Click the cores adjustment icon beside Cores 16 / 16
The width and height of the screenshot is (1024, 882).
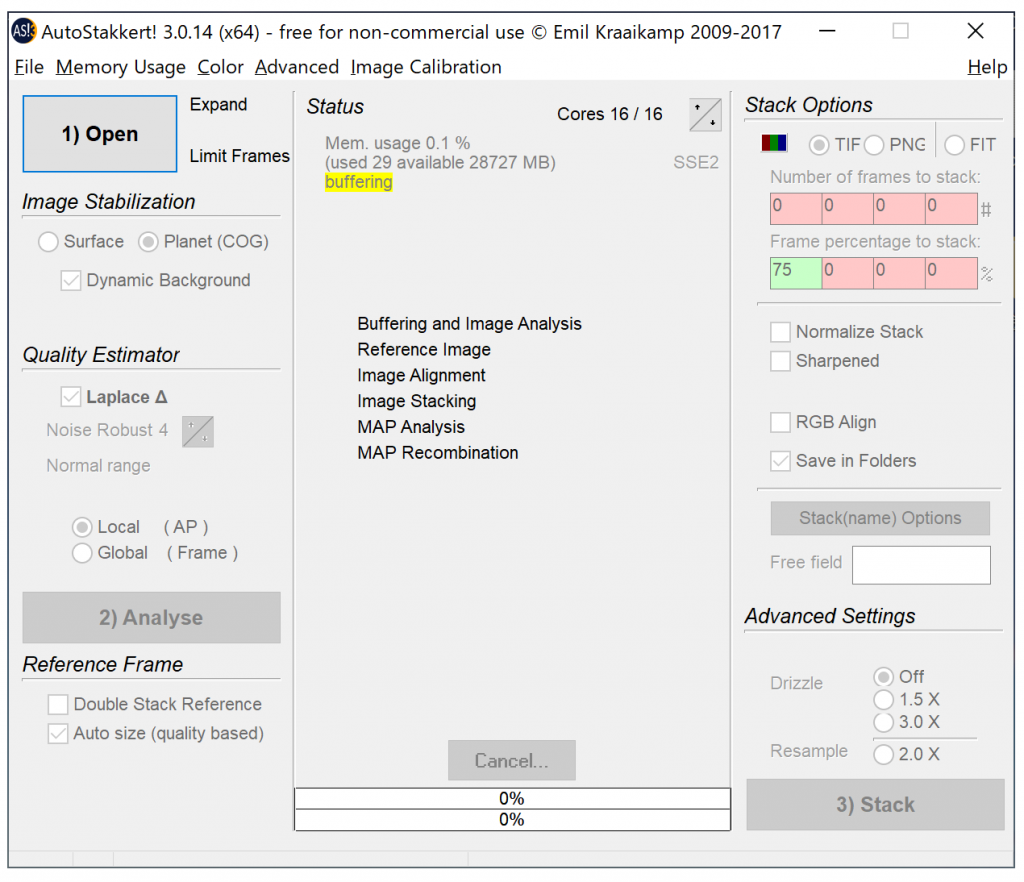coord(705,114)
